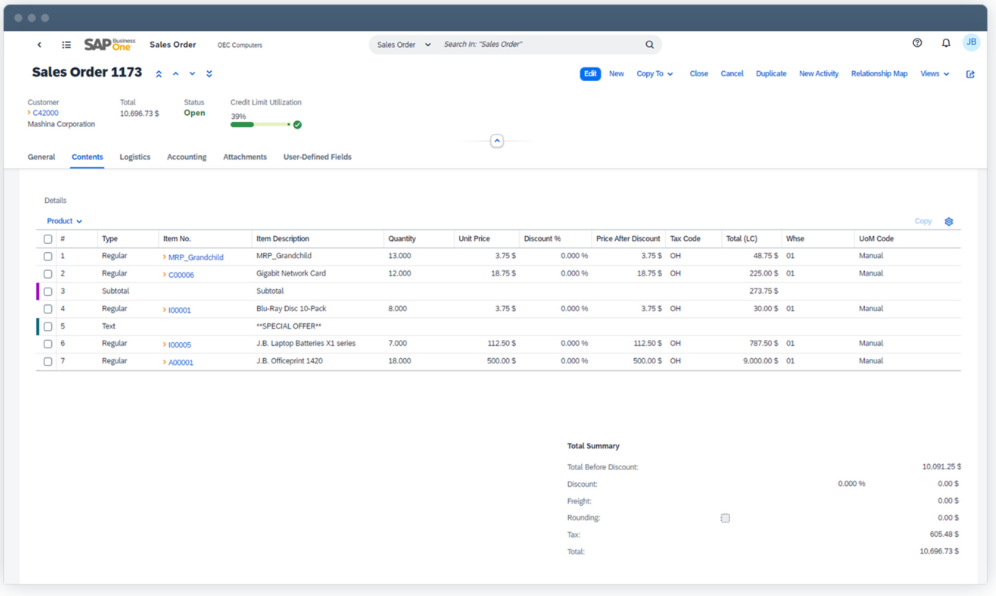Open the notifications bell
This screenshot has width=996, height=596.
coord(946,44)
